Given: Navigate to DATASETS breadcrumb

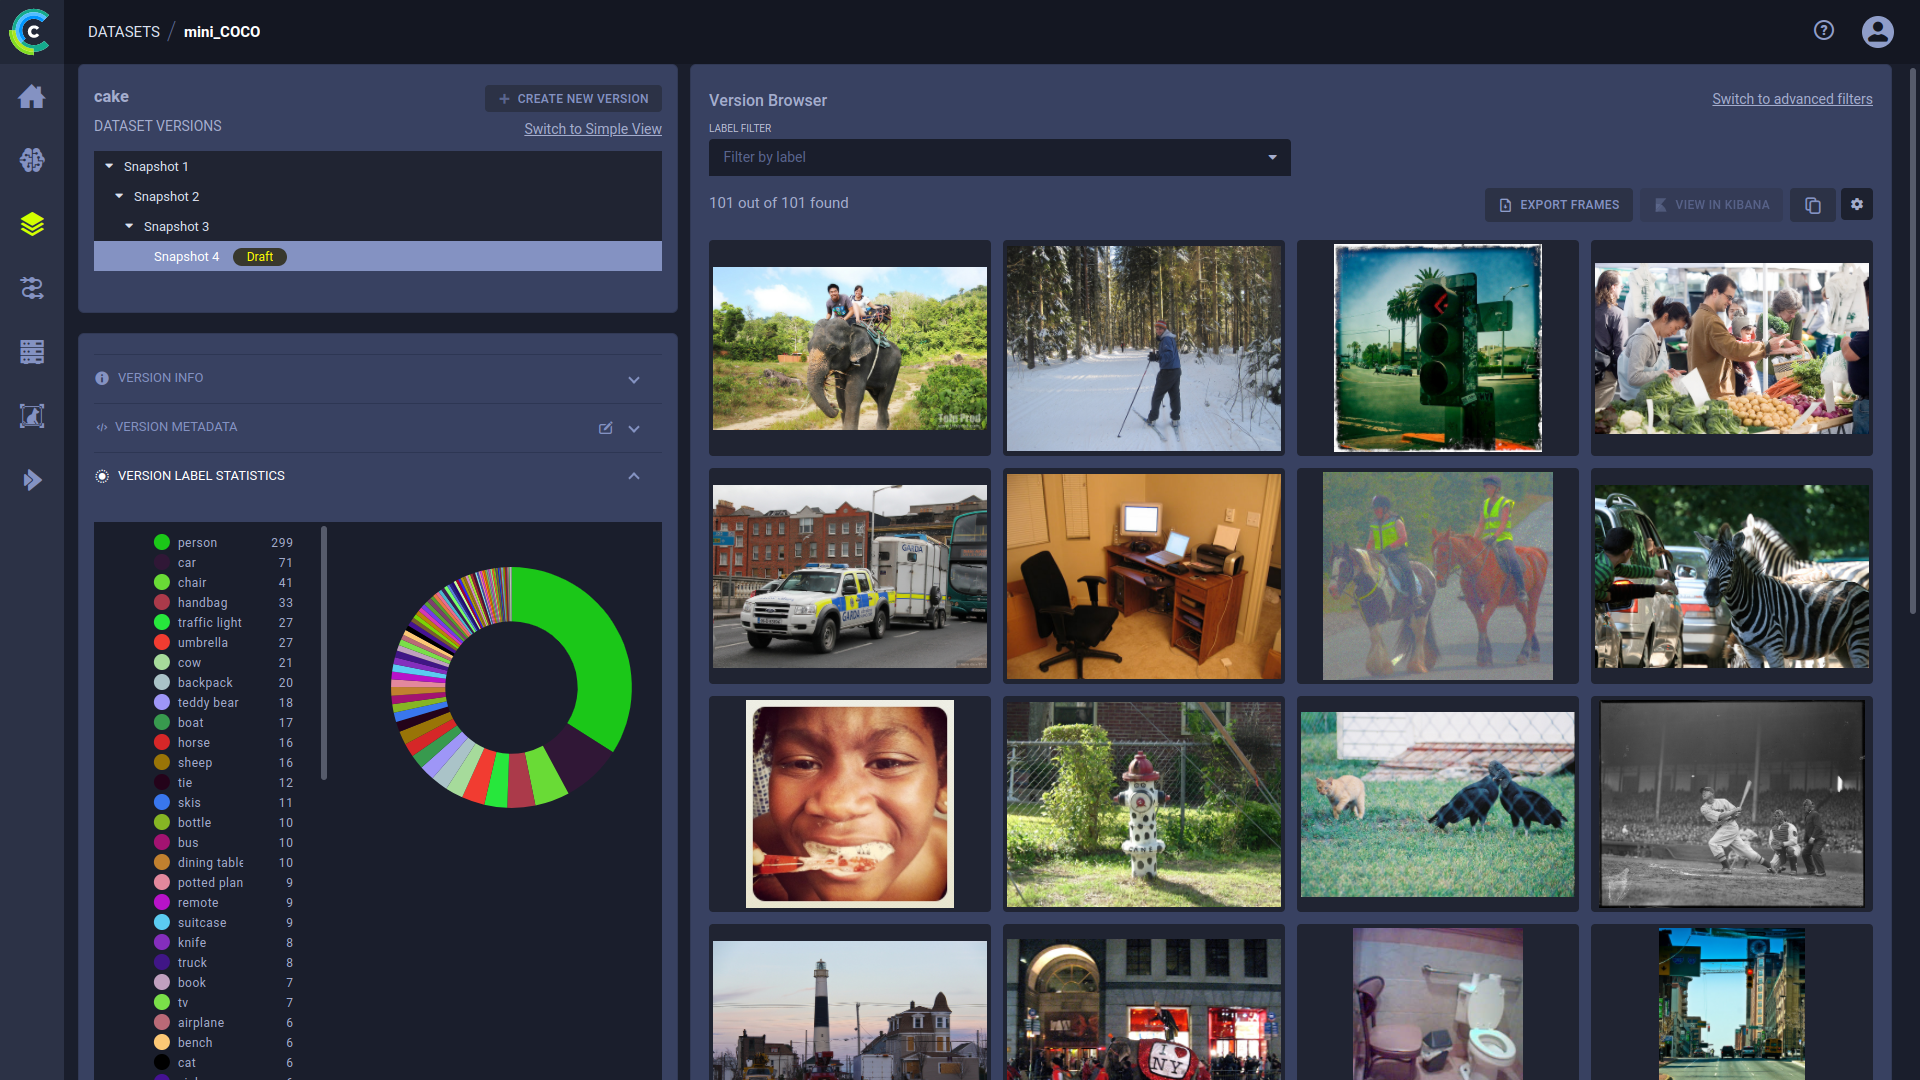Looking at the screenshot, I should [124, 32].
